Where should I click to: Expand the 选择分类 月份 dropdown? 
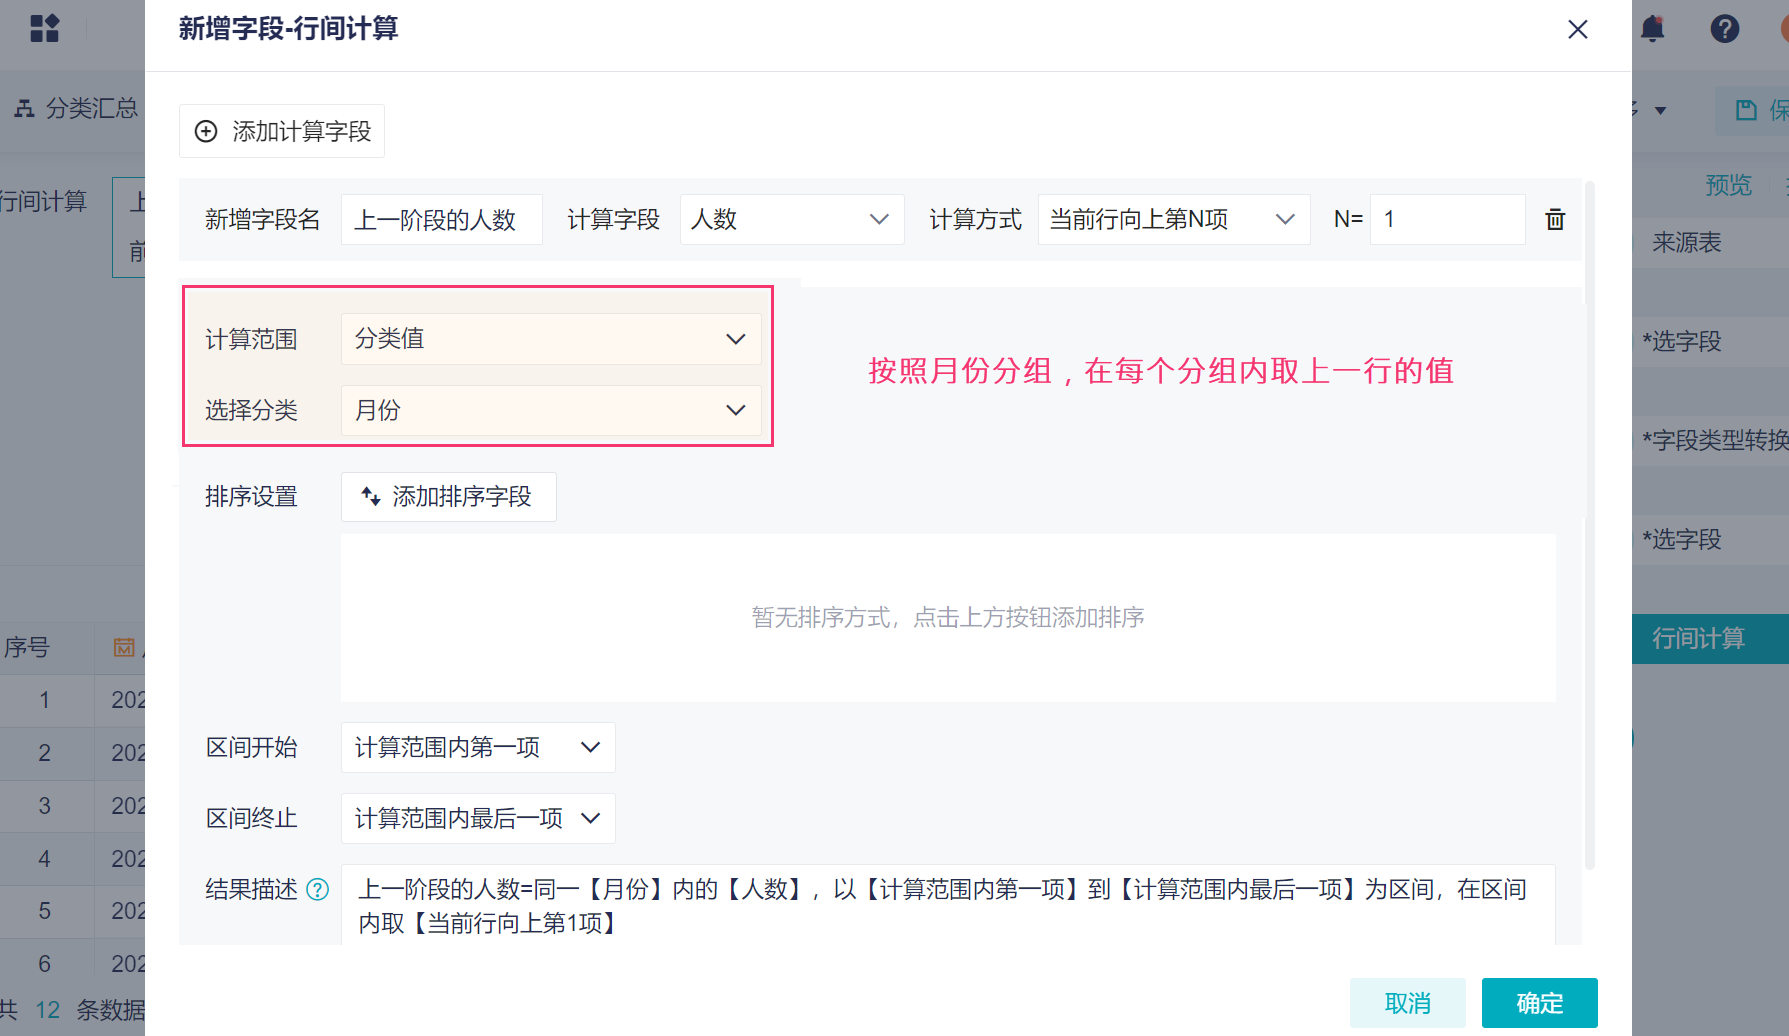(550, 410)
